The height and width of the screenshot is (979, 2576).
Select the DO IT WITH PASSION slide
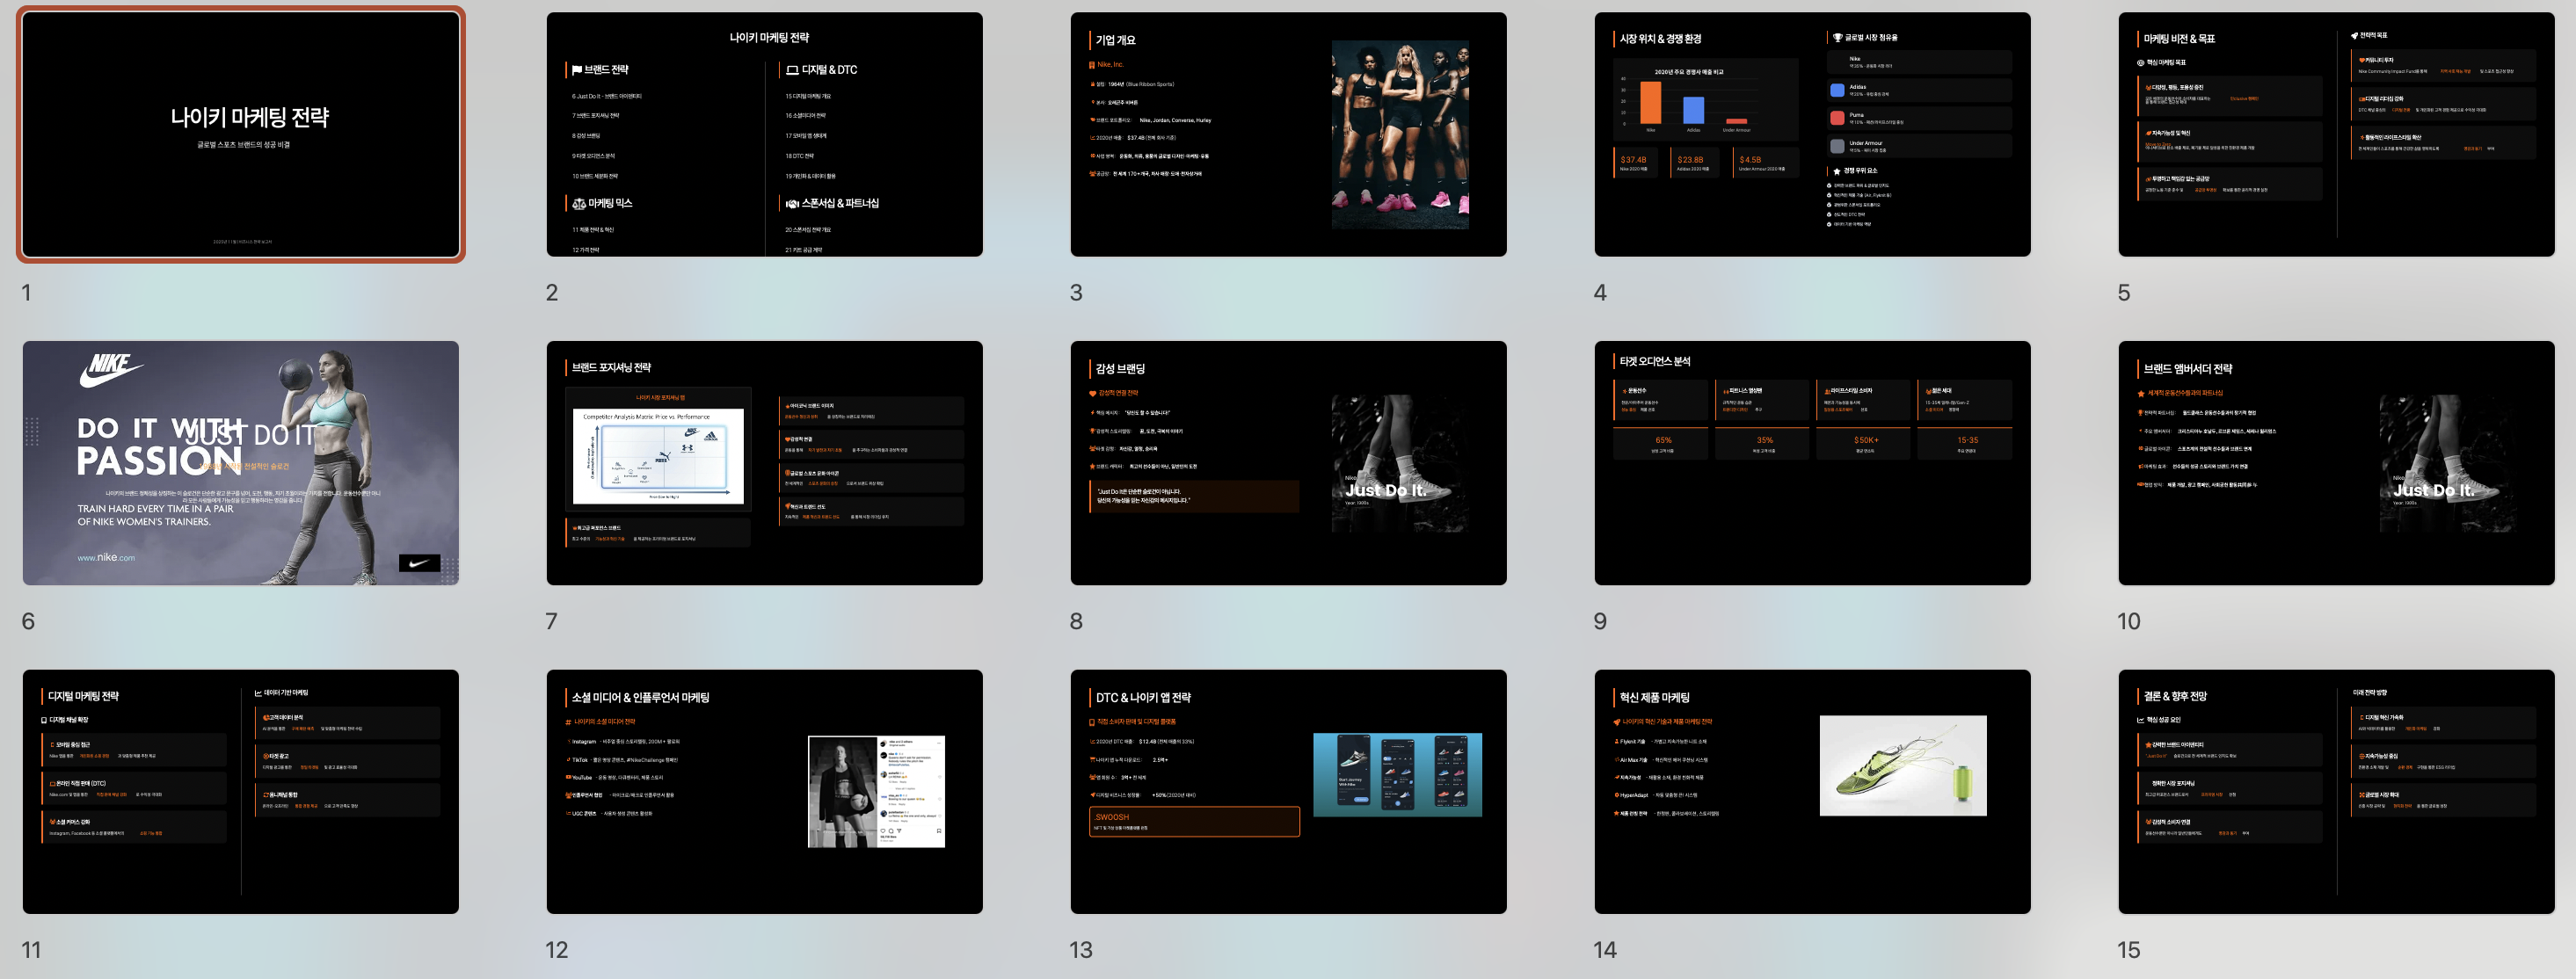coord(241,463)
